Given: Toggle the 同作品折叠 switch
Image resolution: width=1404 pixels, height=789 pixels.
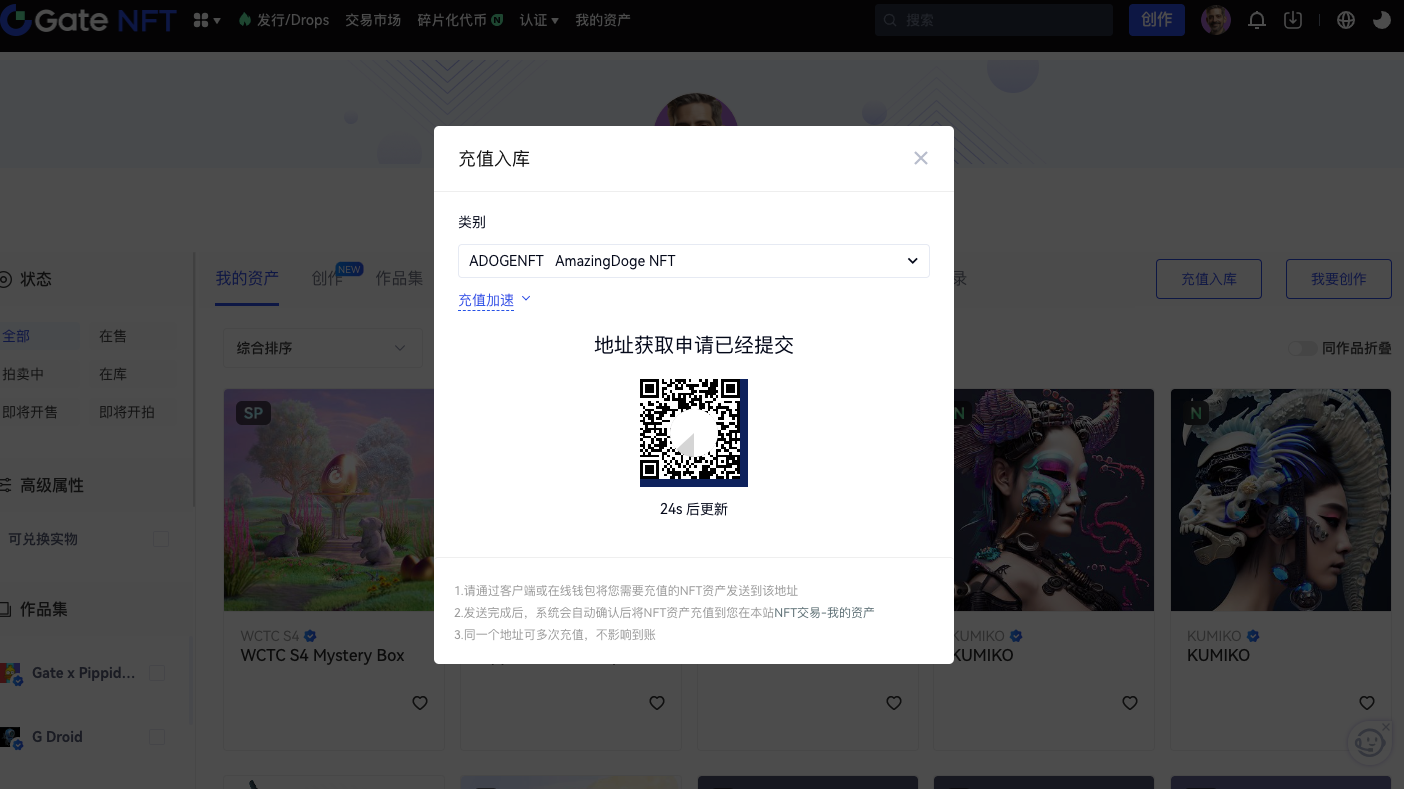Looking at the screenshot, I should [x=1302, y=348].
